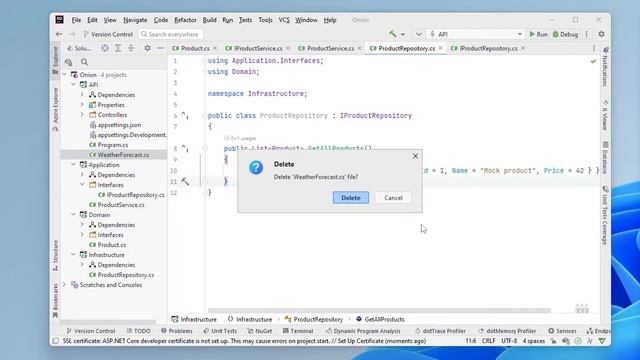The height and width of the screenshot is (360, 640).
Task: Cancel the delete file dialog
Action: (x=393, y=198)
